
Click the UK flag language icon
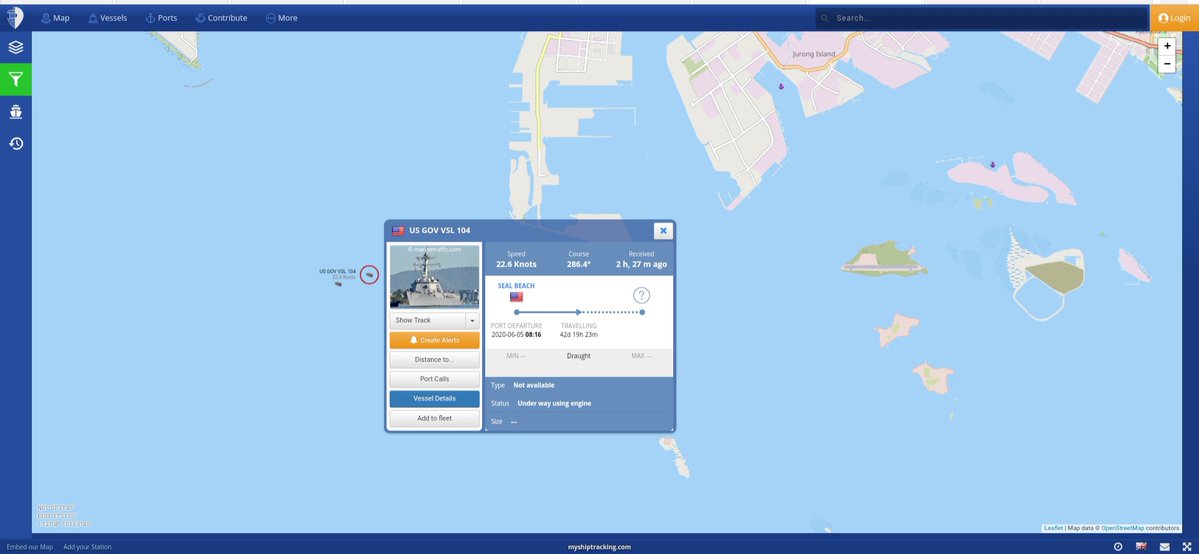pos(1141,546)
